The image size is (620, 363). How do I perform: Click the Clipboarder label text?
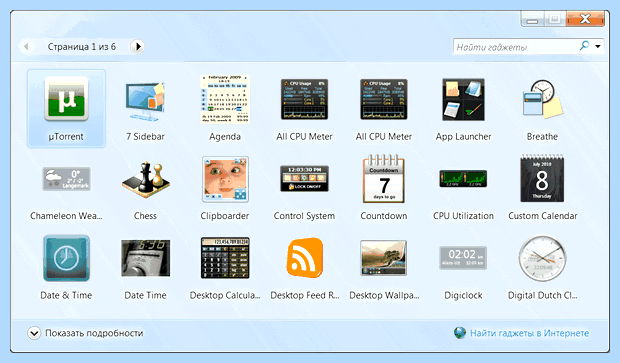pyautogui.click(x=225, y=216)
